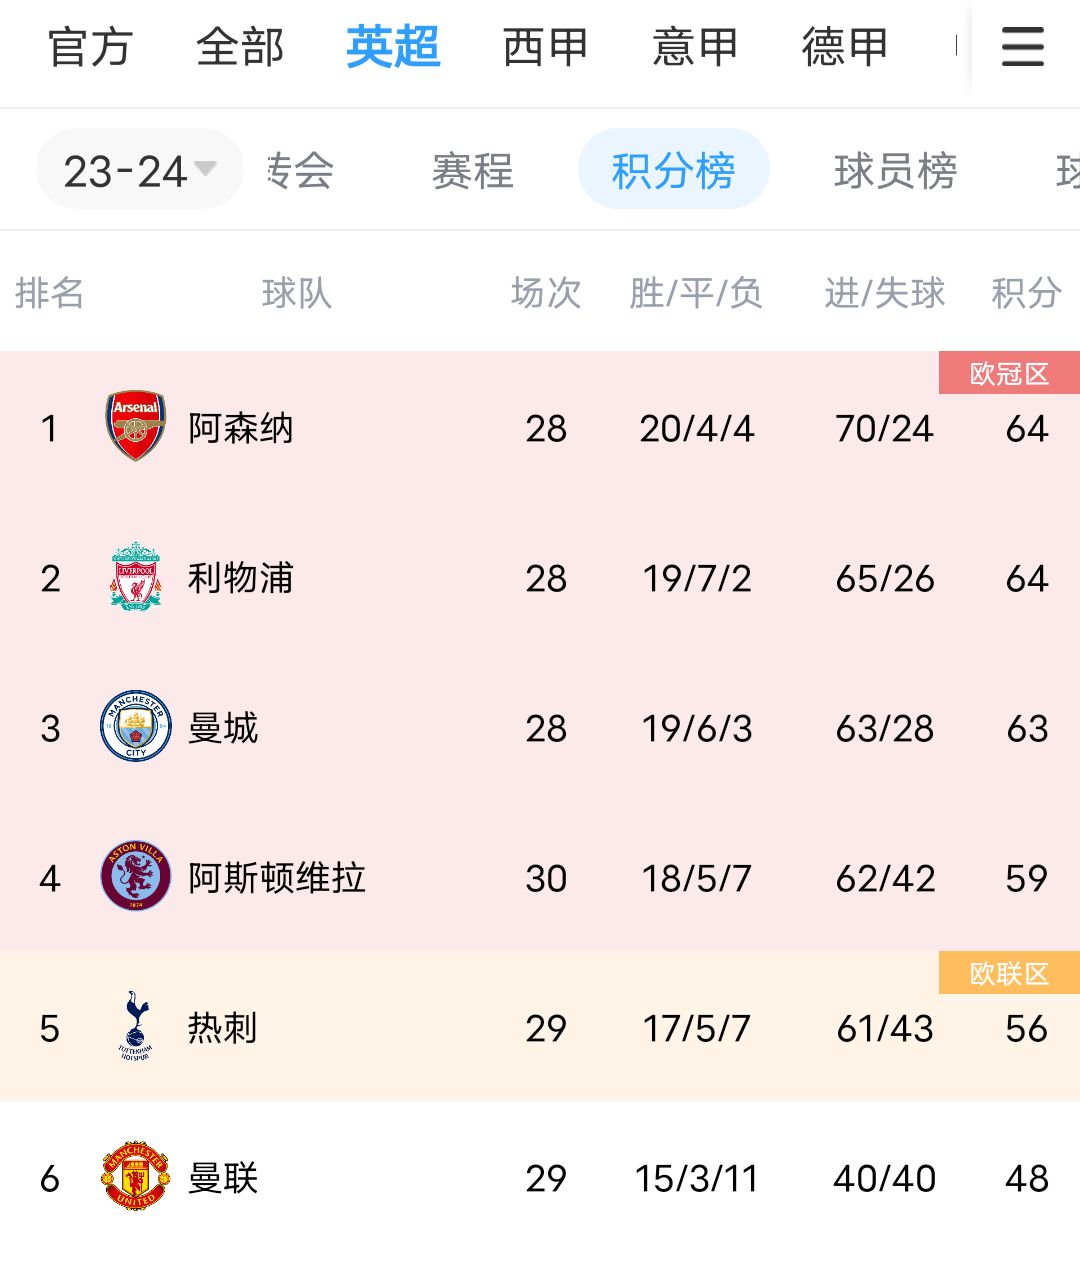Open the 球员榜 player ranking tab
Screen dimensions: 1080x1269
coord(895,170)
